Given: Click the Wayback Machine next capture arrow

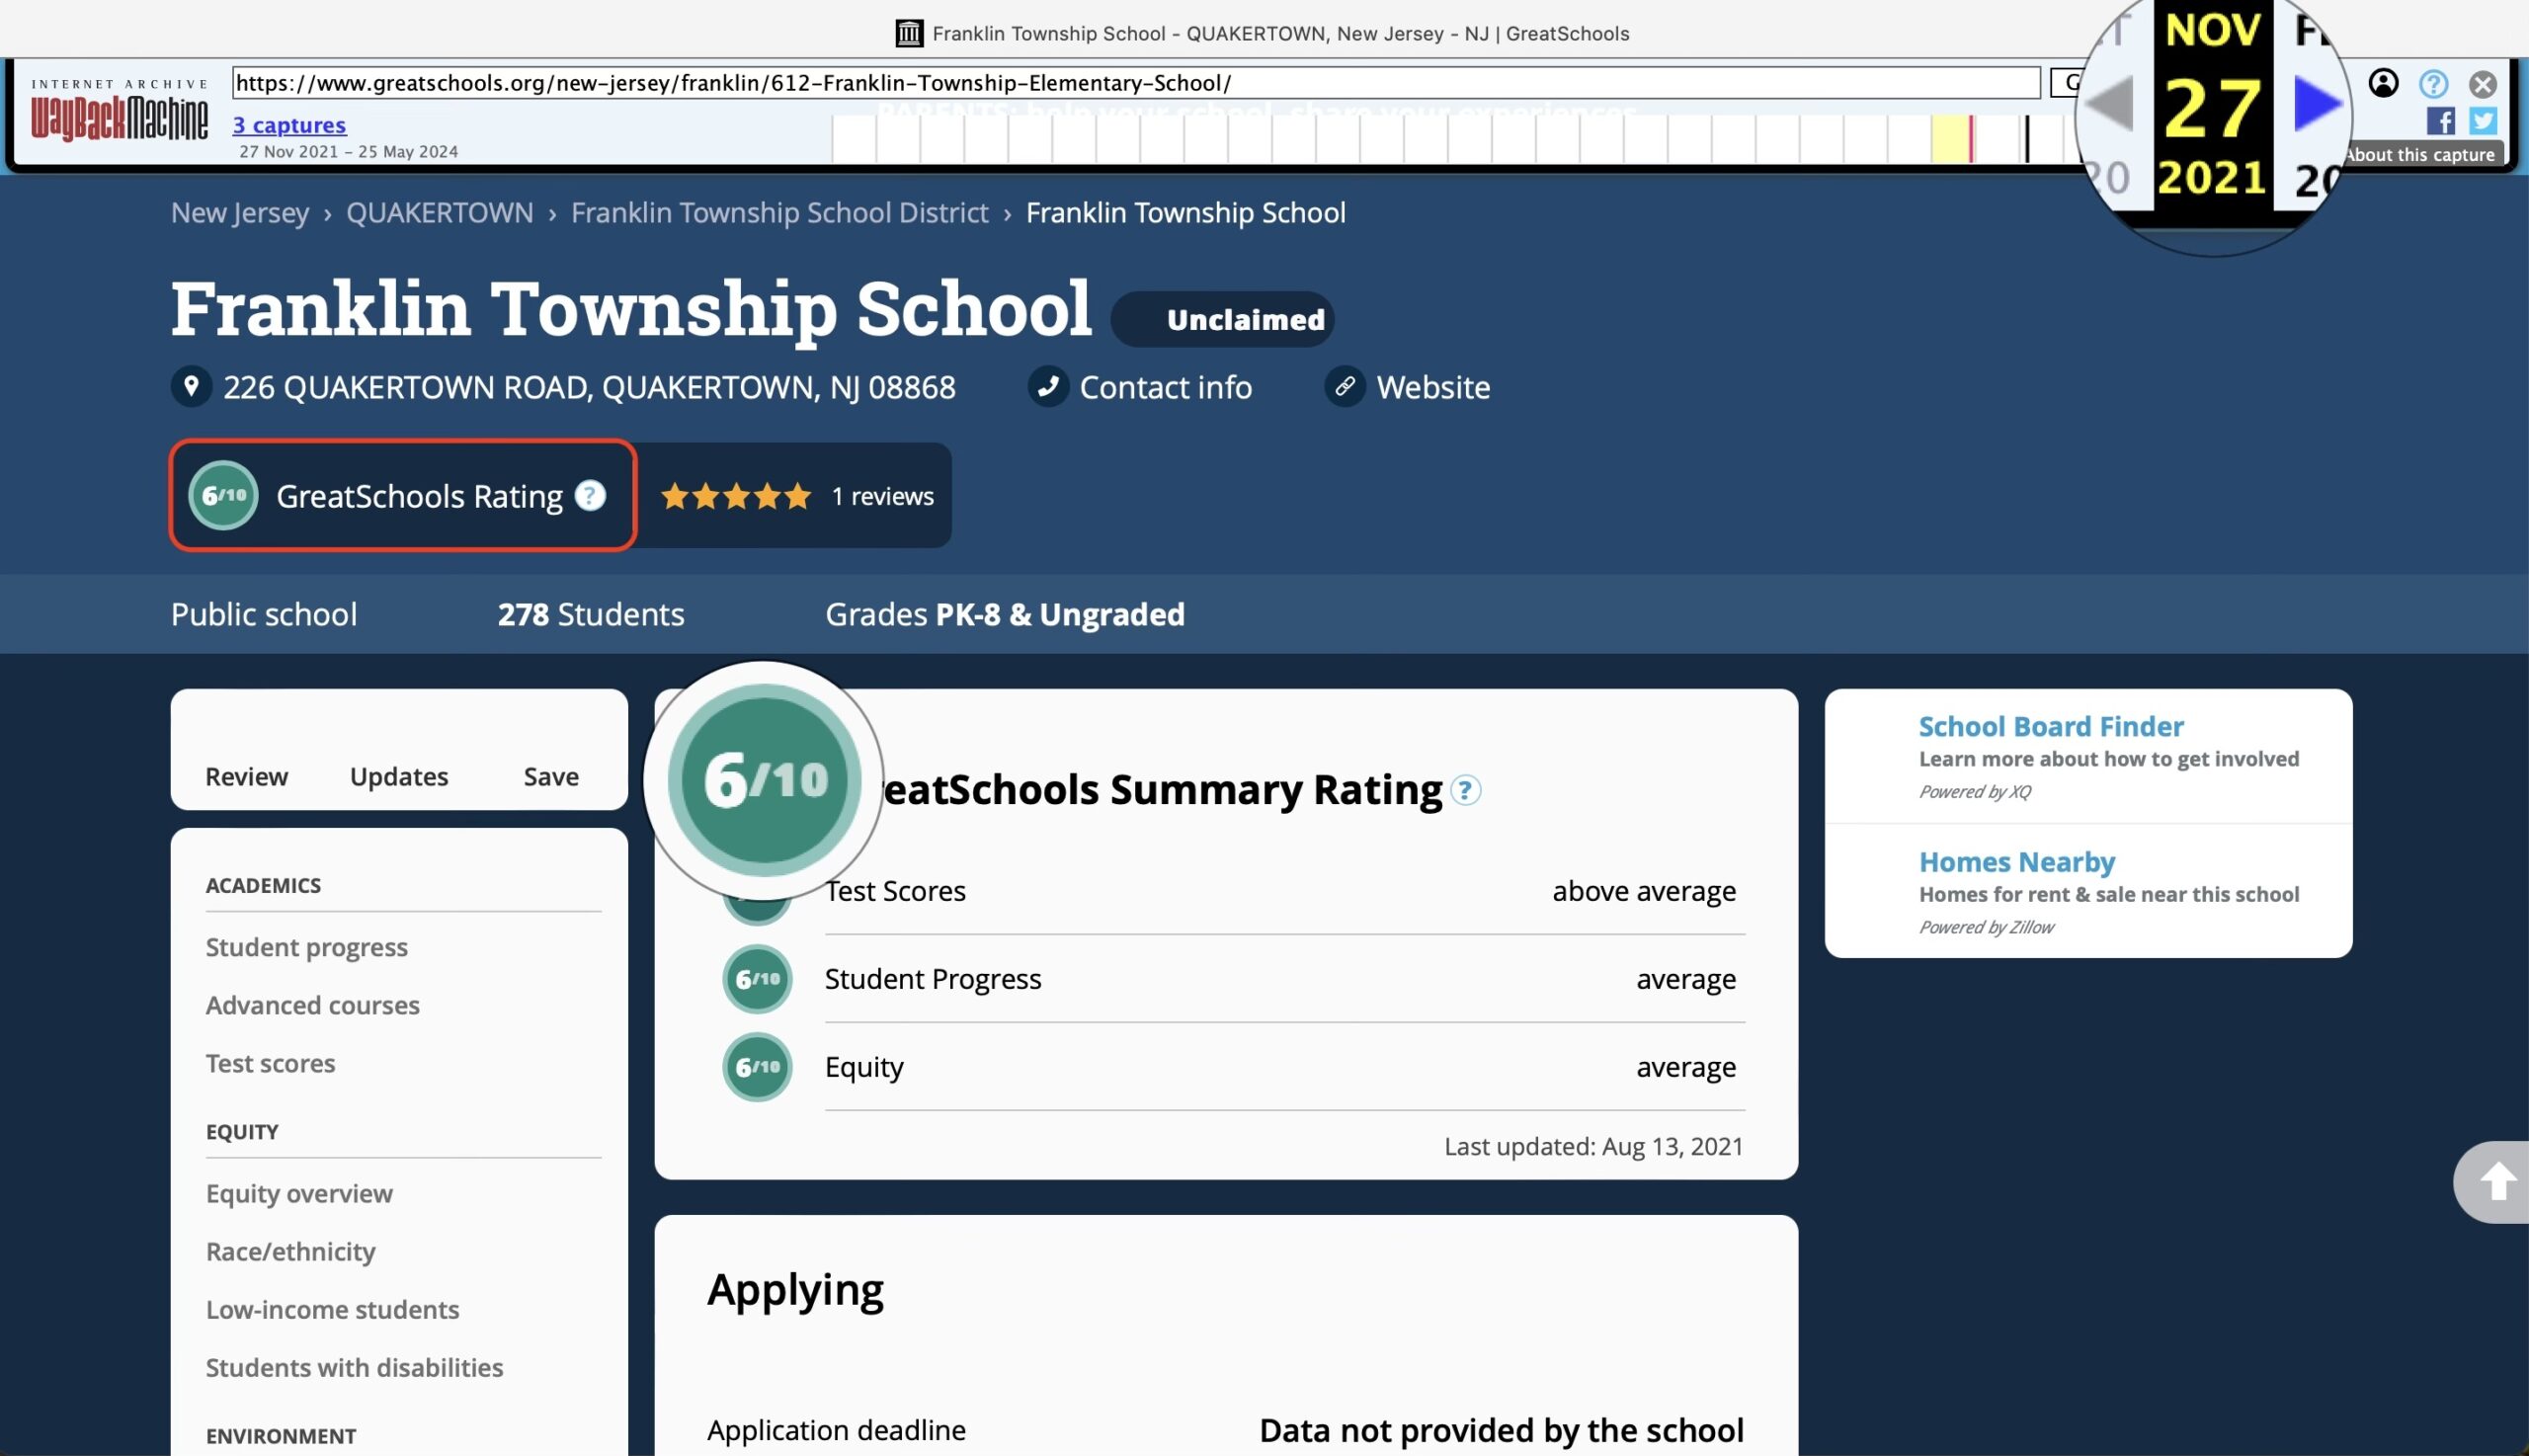Looking at the screenshot, I should pos(2316,103).
